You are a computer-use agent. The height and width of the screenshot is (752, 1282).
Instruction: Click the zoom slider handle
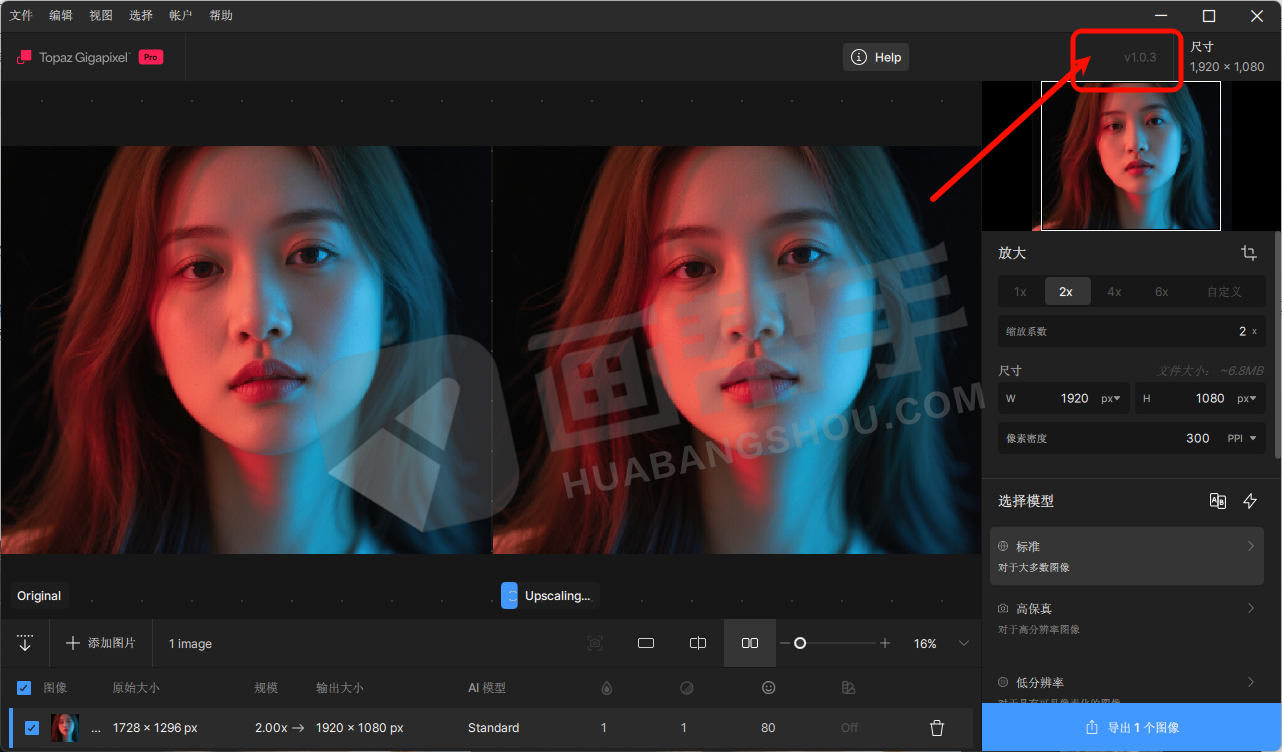pos(800,643)
